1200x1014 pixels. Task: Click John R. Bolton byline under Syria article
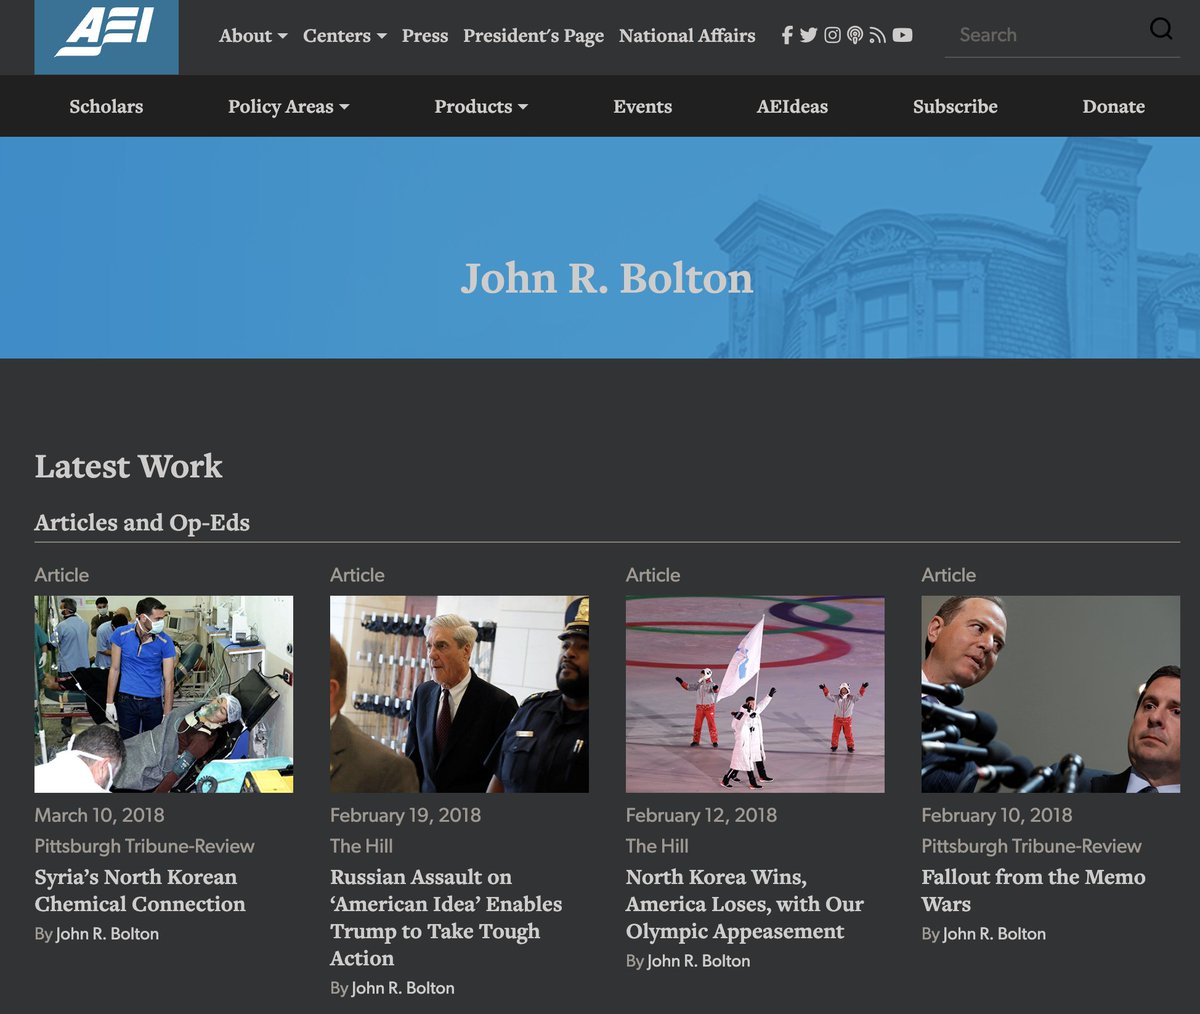coord(107,934)
